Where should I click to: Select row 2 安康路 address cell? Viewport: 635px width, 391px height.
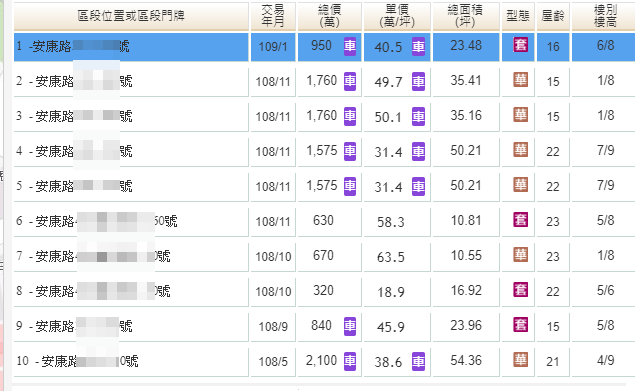coord(131,82)
